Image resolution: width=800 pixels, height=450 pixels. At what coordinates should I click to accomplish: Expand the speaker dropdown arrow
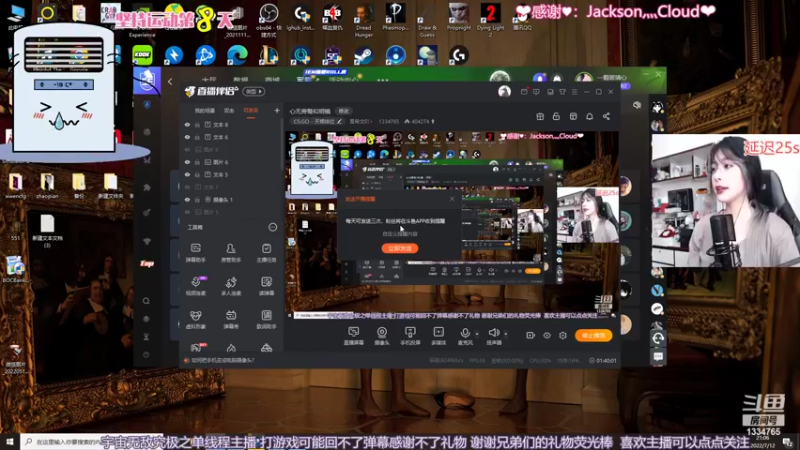pos(506,334)
